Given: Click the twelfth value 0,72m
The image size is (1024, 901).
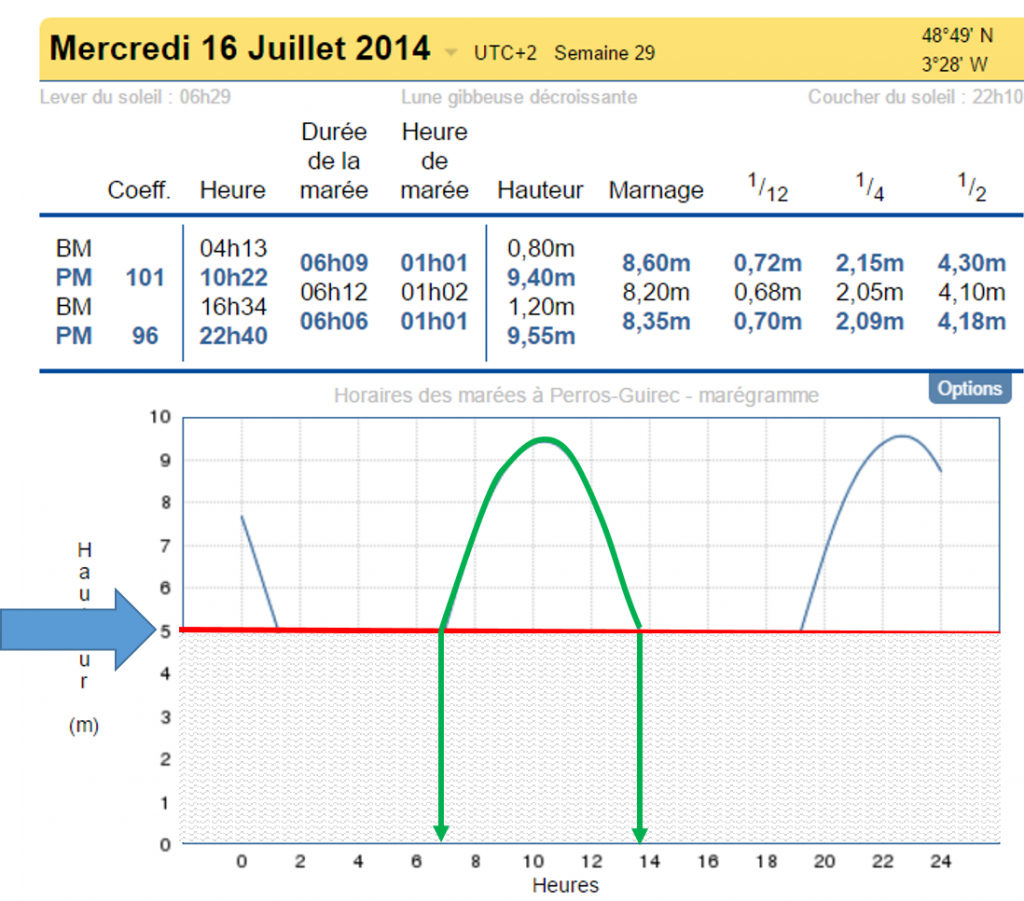Looking at the screenshot, I should (x=767, y=262).
